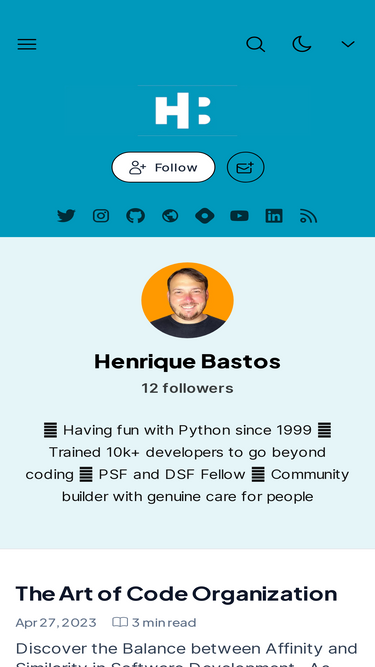Viewport: 375px width, 667px height.
Task: Visit the YouTube channel icon
Action: pos(239,216)
